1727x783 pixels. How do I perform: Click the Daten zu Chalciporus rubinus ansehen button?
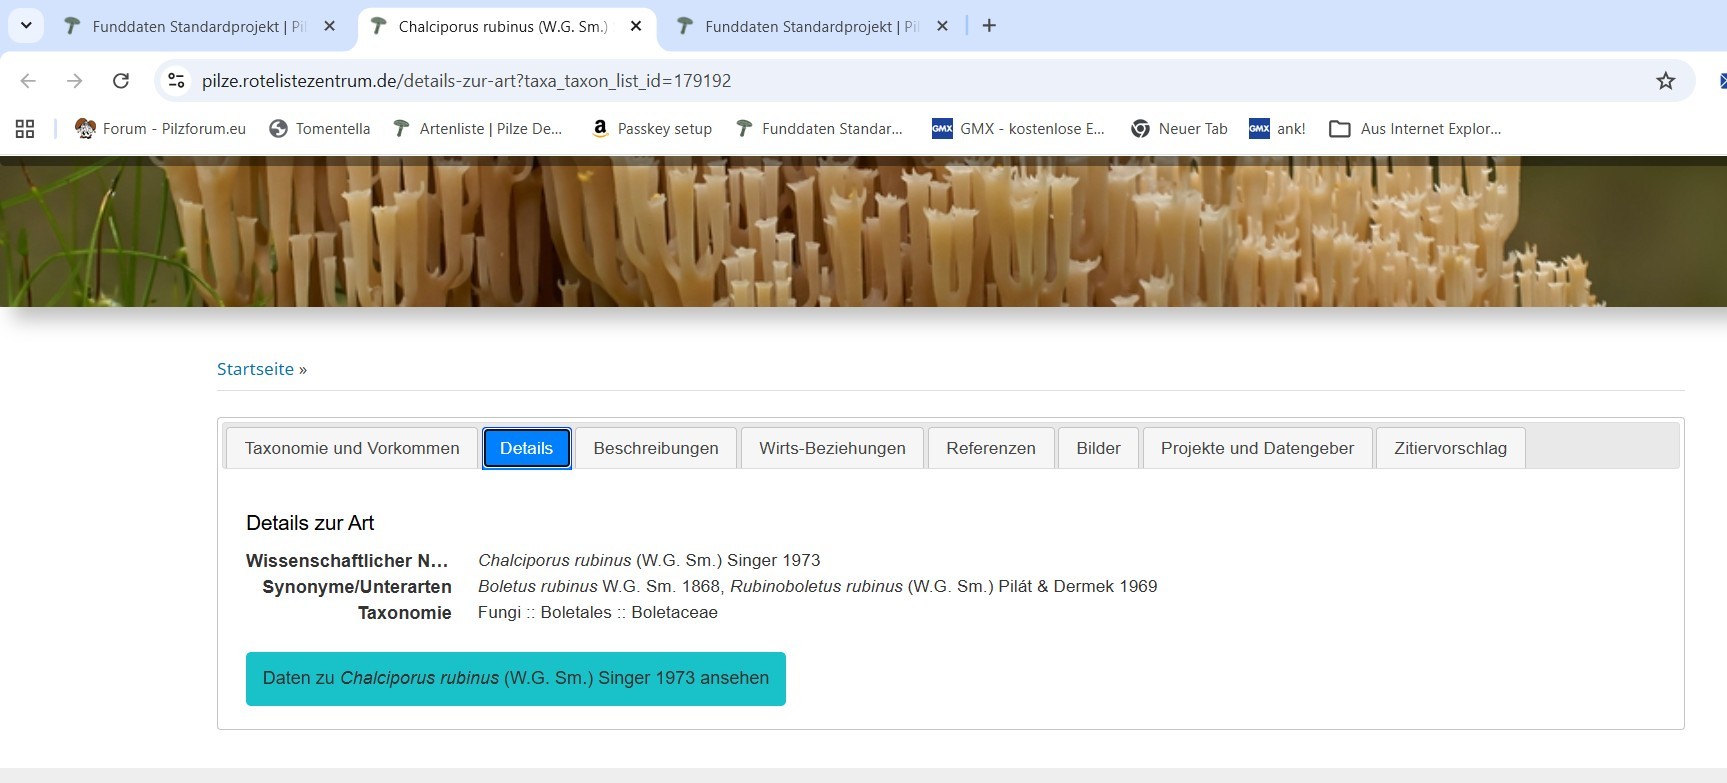(515, 679)
